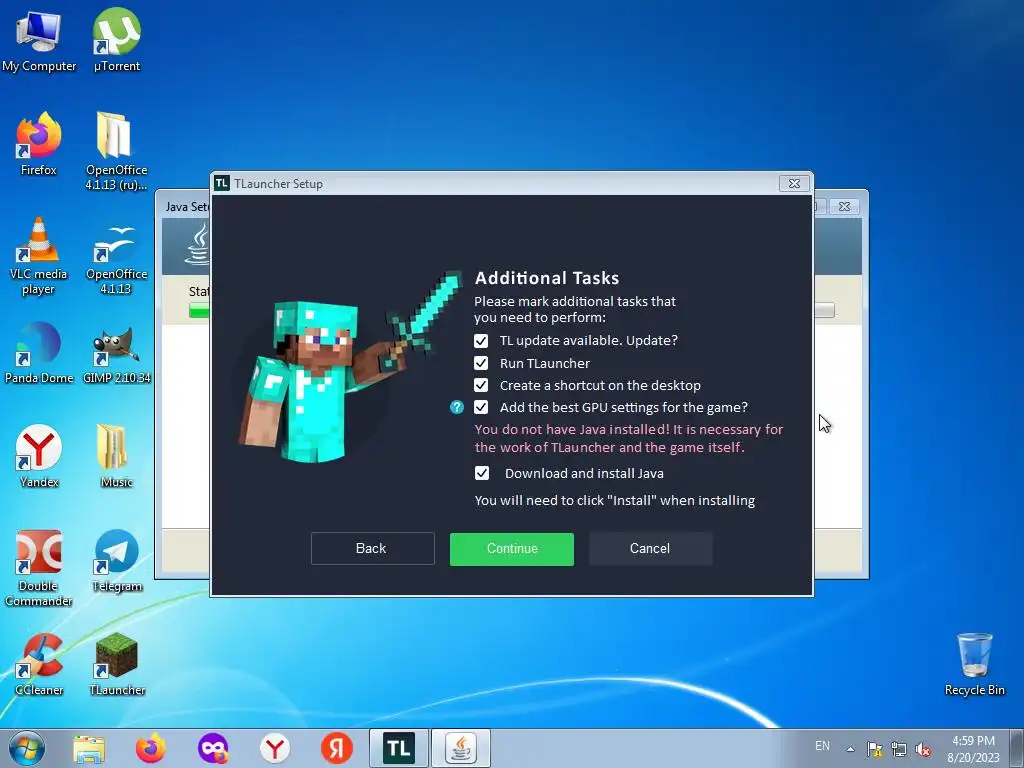Click the Java Setup progress bar
The width and height of the screenshot is (1024, 768).
199,311
